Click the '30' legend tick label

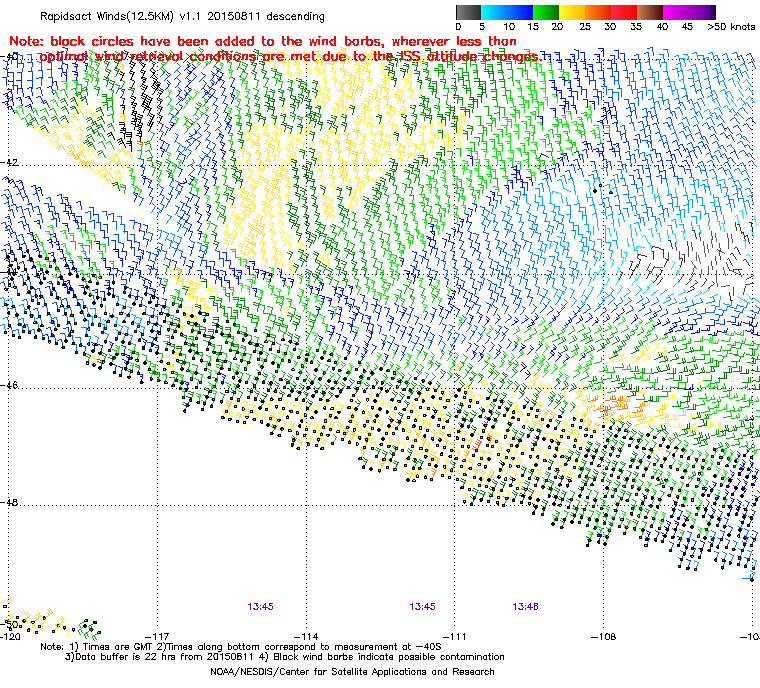610,27
